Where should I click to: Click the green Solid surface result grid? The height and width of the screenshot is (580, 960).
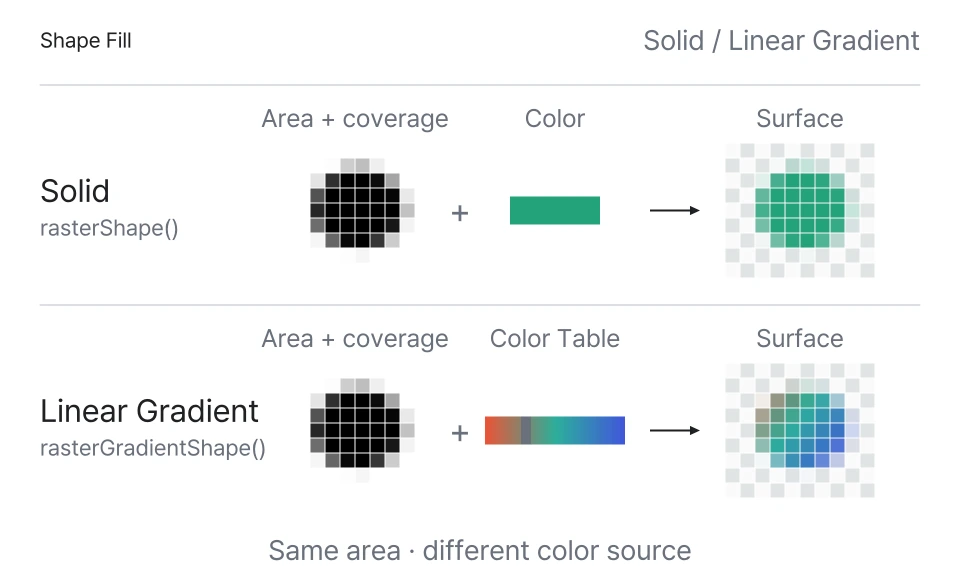point(800,211)
